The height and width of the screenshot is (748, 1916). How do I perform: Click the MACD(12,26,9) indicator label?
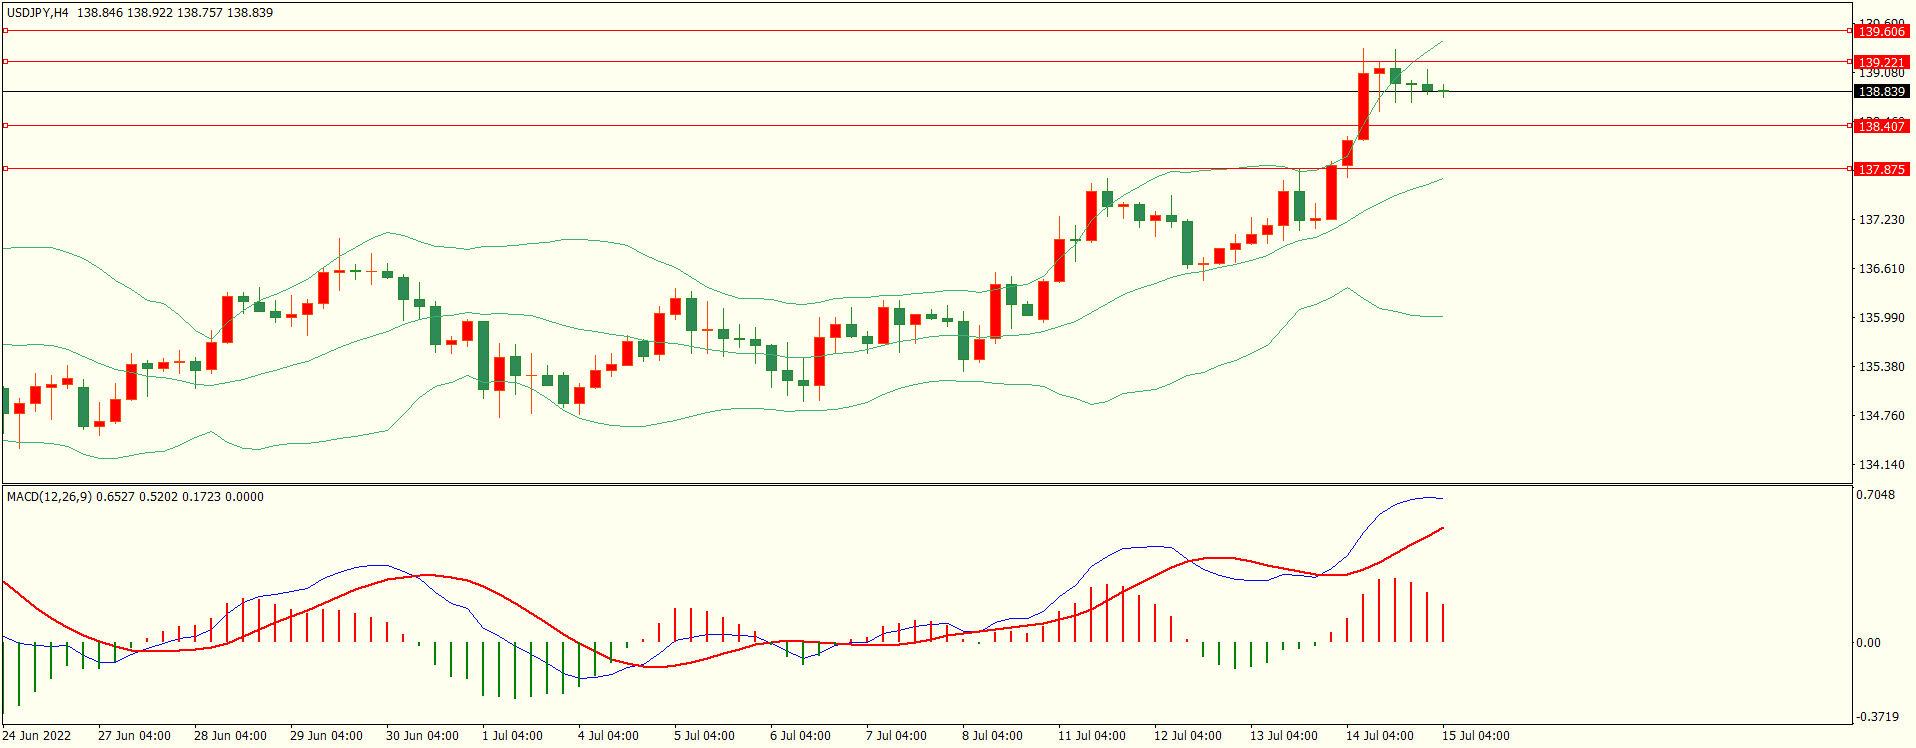(x=49, y=497)
